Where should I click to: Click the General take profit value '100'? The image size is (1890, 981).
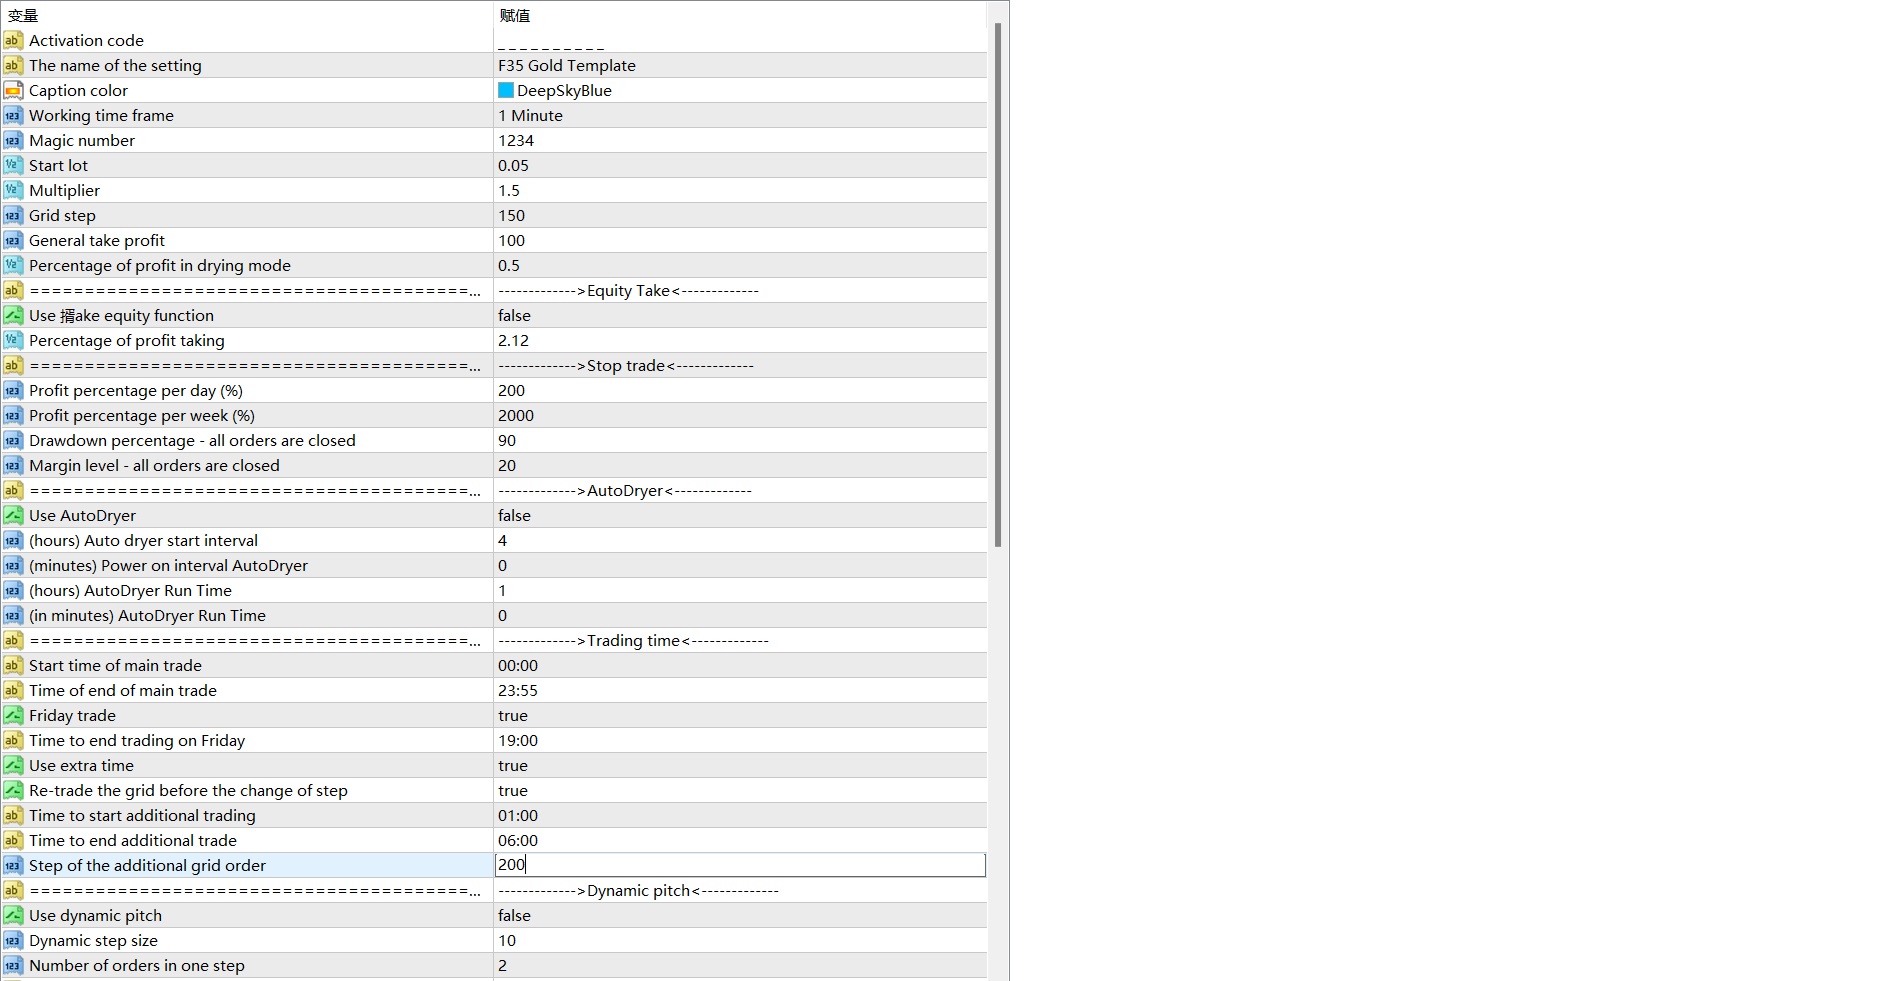click(x=511, y=240)
